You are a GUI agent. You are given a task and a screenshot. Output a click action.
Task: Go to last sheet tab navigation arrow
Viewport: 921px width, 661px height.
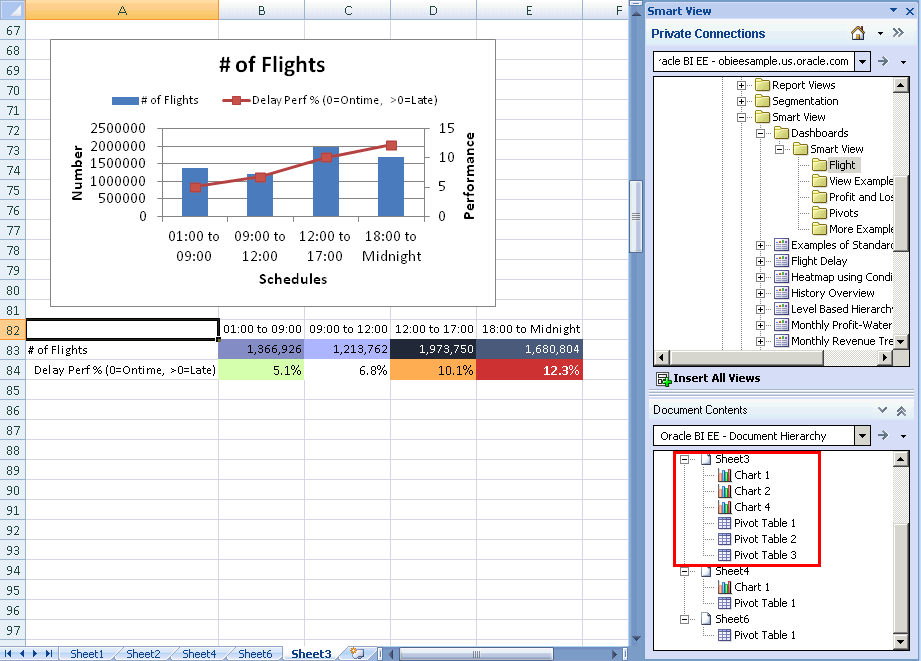pos(49,653)
